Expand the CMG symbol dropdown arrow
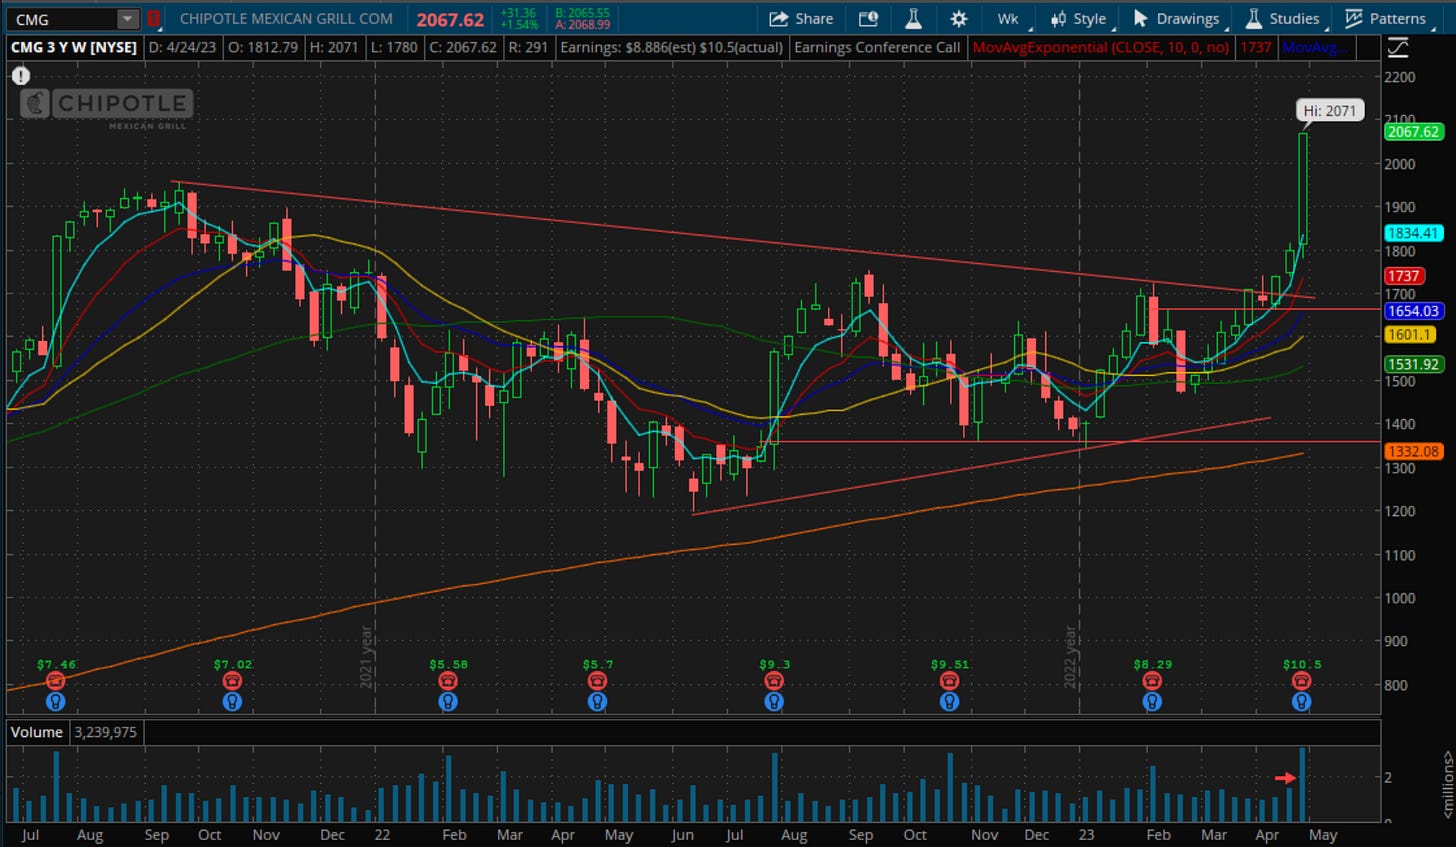The width and height of the screenshot is (1456, 847). coord(127,19)
